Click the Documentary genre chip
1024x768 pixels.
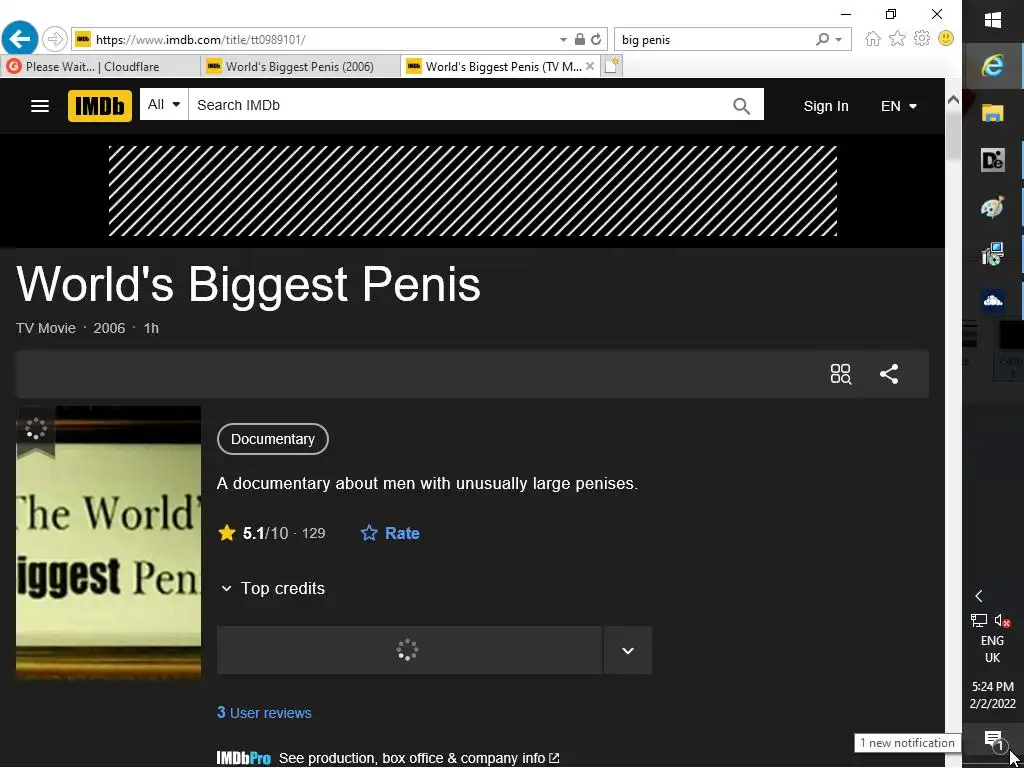point(272,439)
